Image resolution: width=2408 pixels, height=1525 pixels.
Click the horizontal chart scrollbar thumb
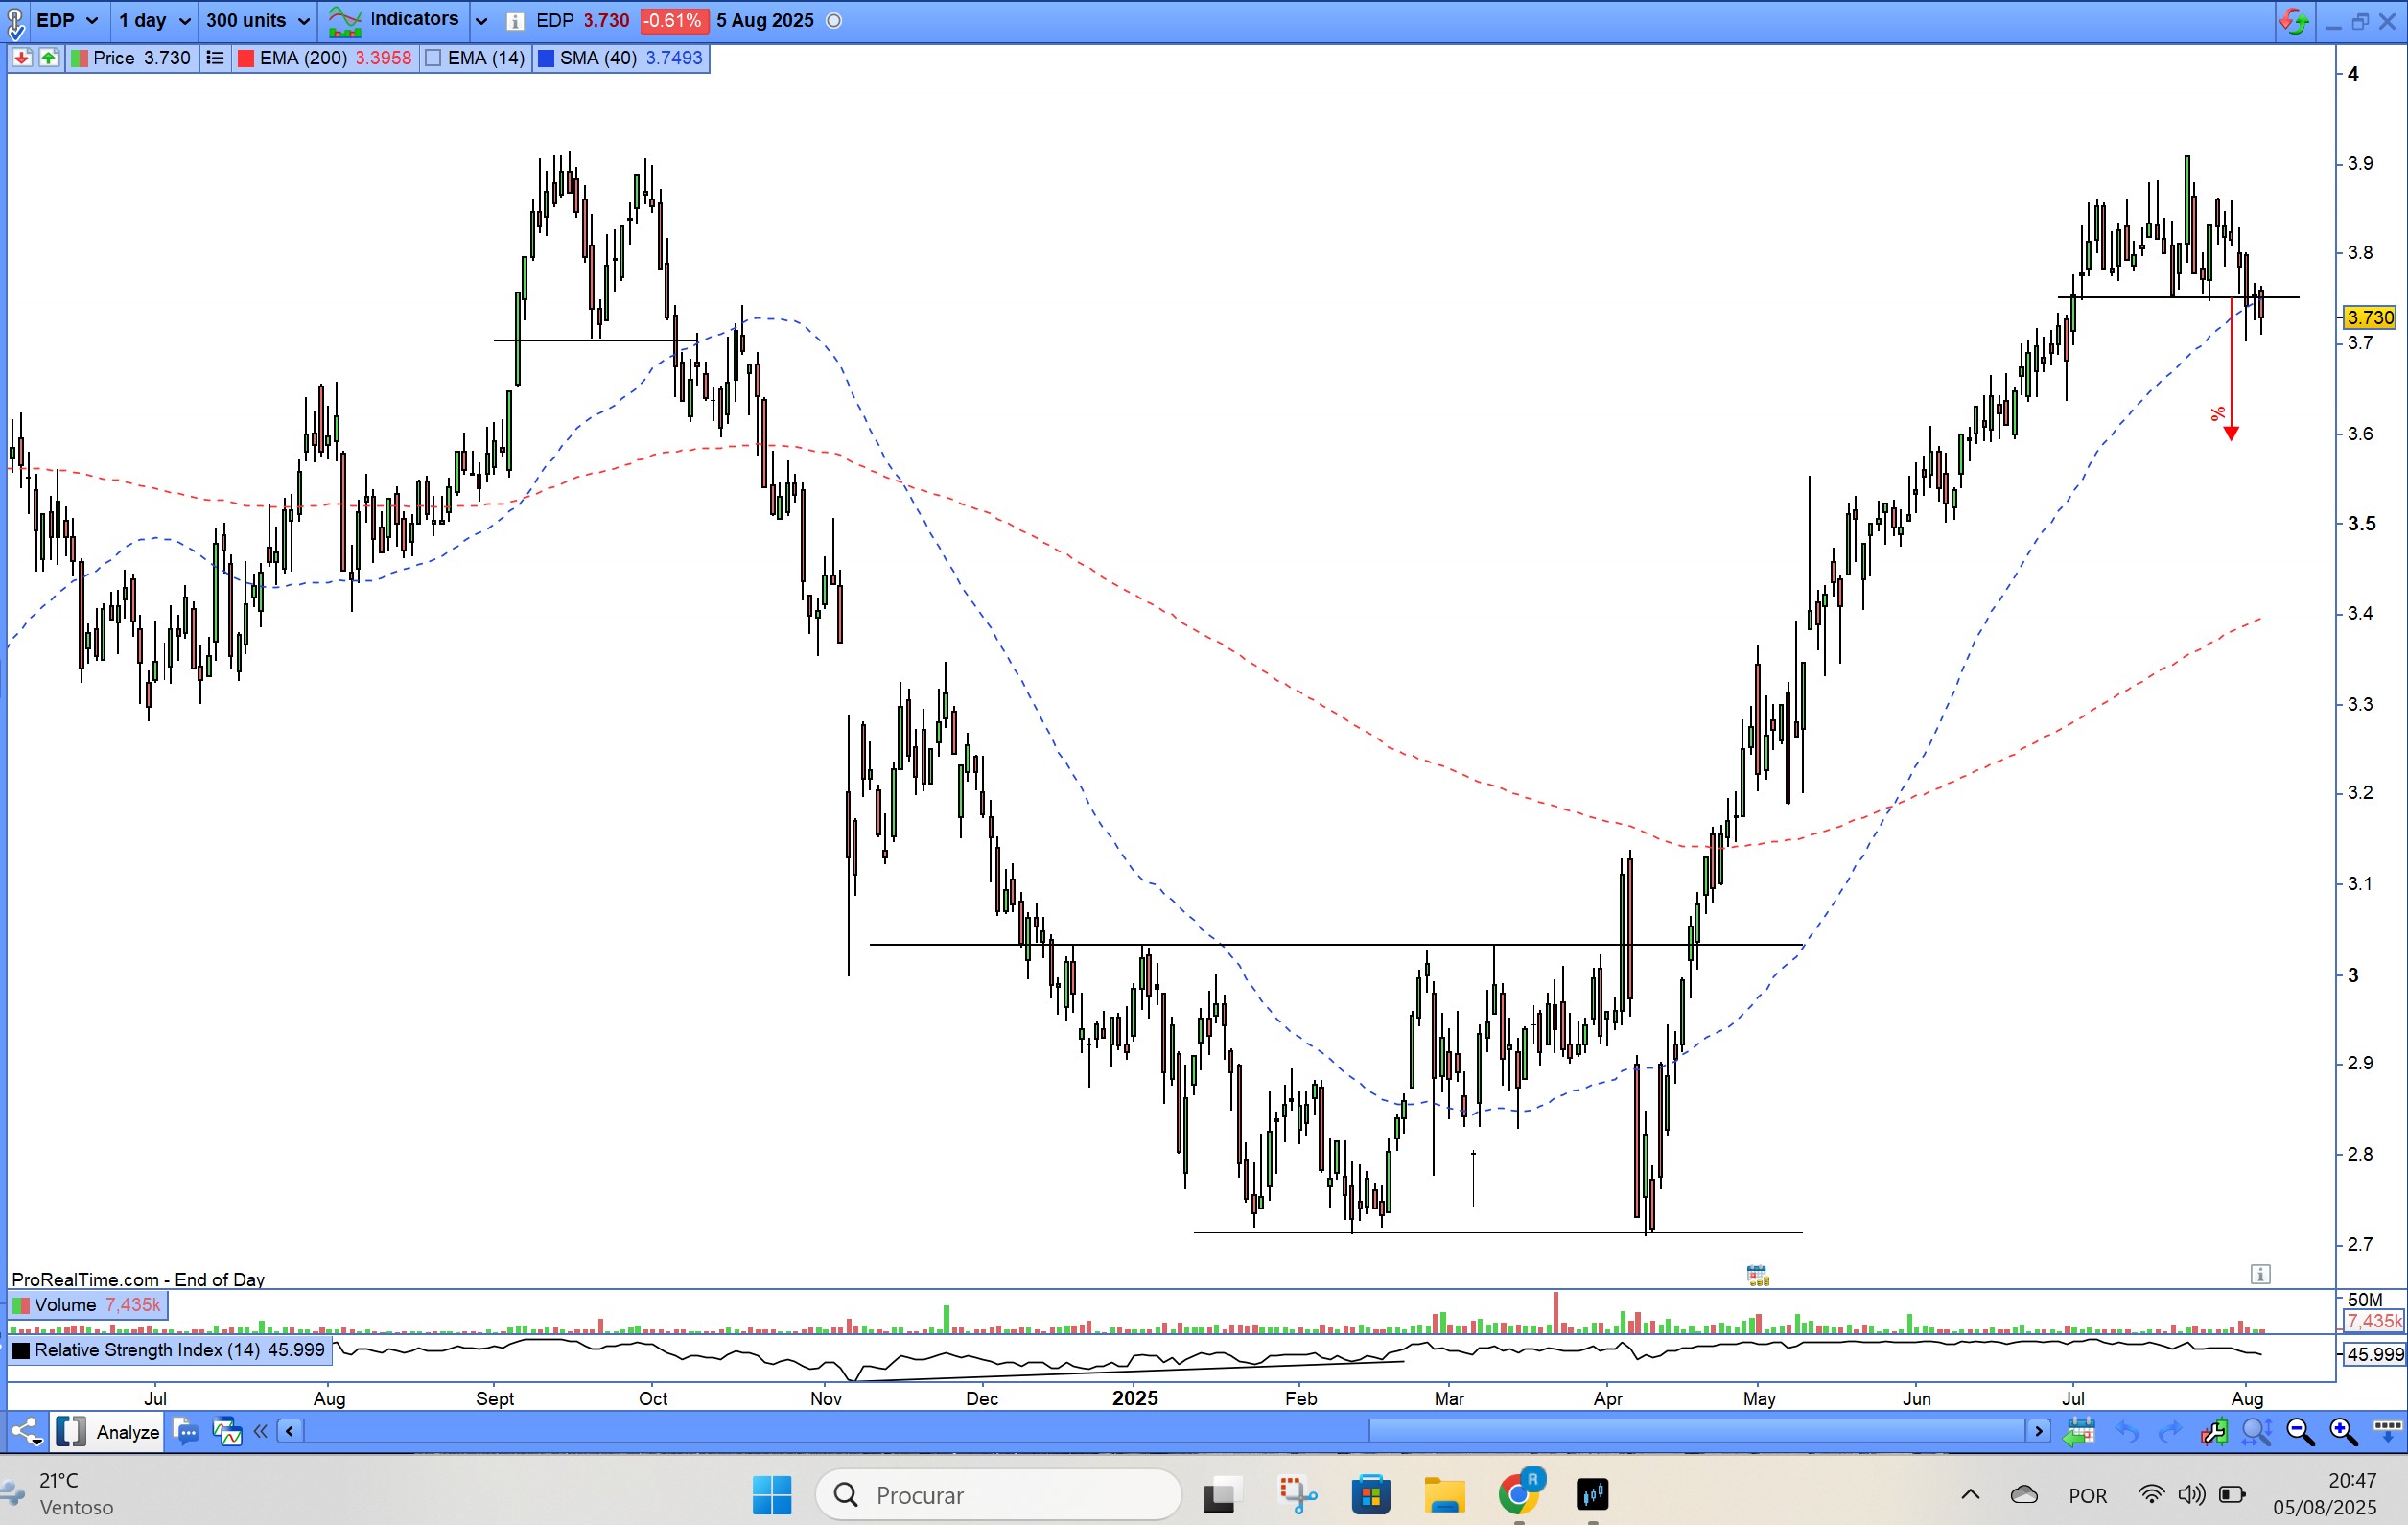[1695, 1432]
